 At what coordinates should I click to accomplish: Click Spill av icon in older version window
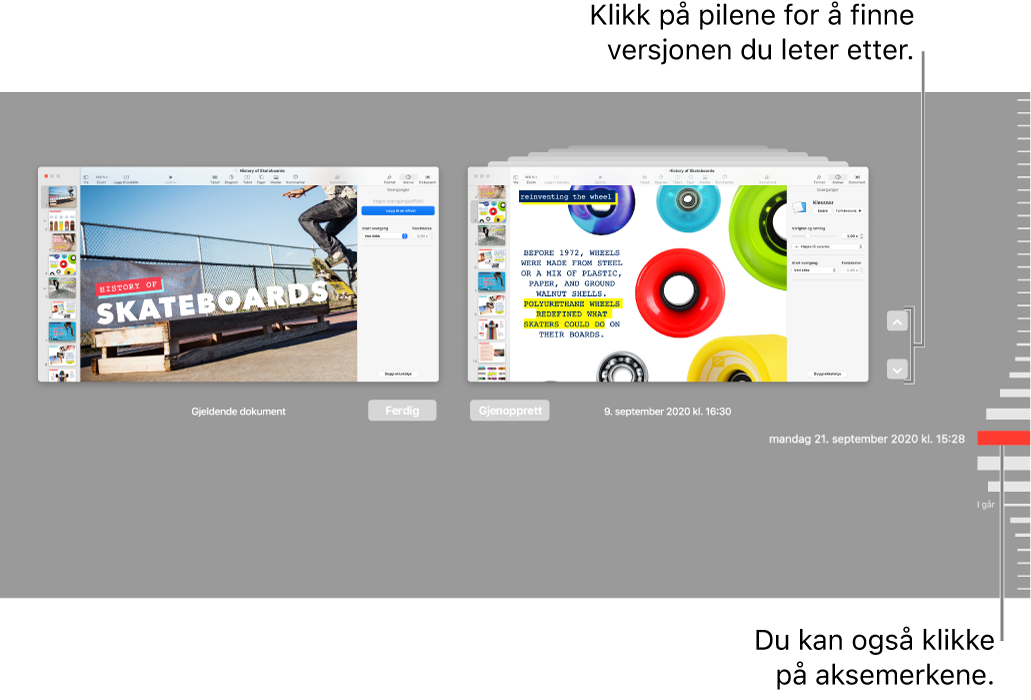[x=600, y=179]
